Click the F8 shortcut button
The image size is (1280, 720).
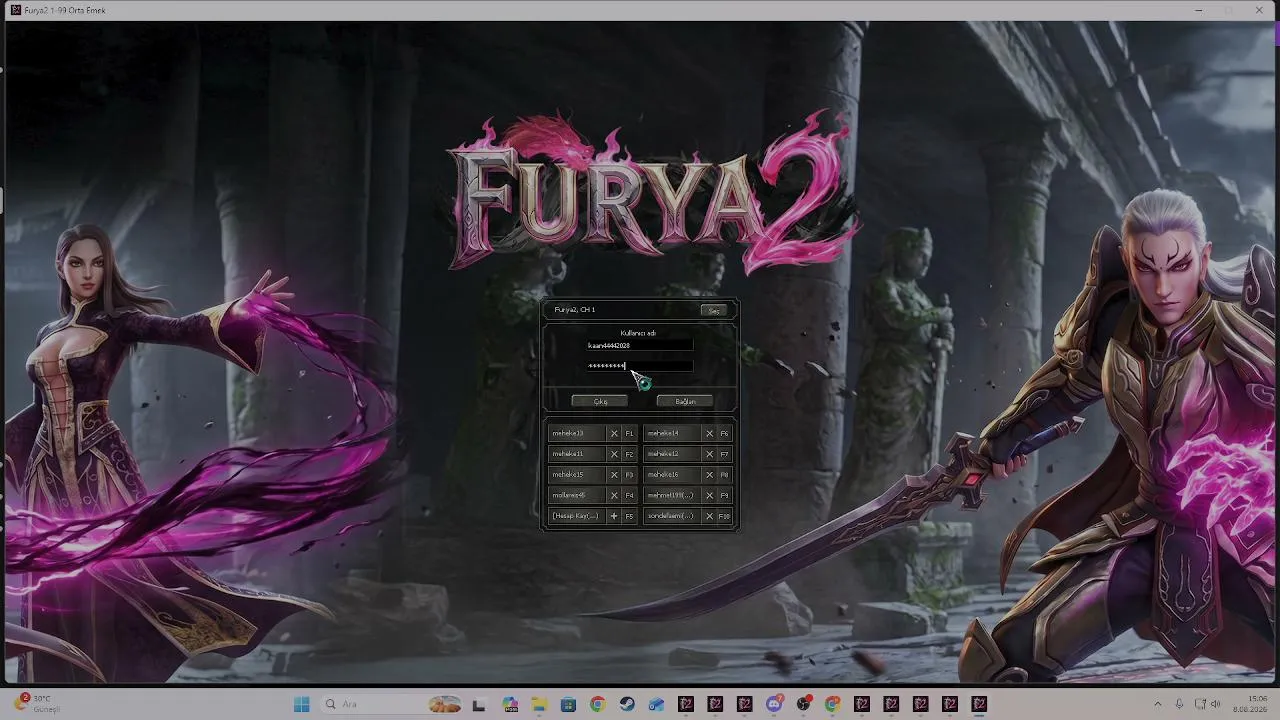point(725,475)
